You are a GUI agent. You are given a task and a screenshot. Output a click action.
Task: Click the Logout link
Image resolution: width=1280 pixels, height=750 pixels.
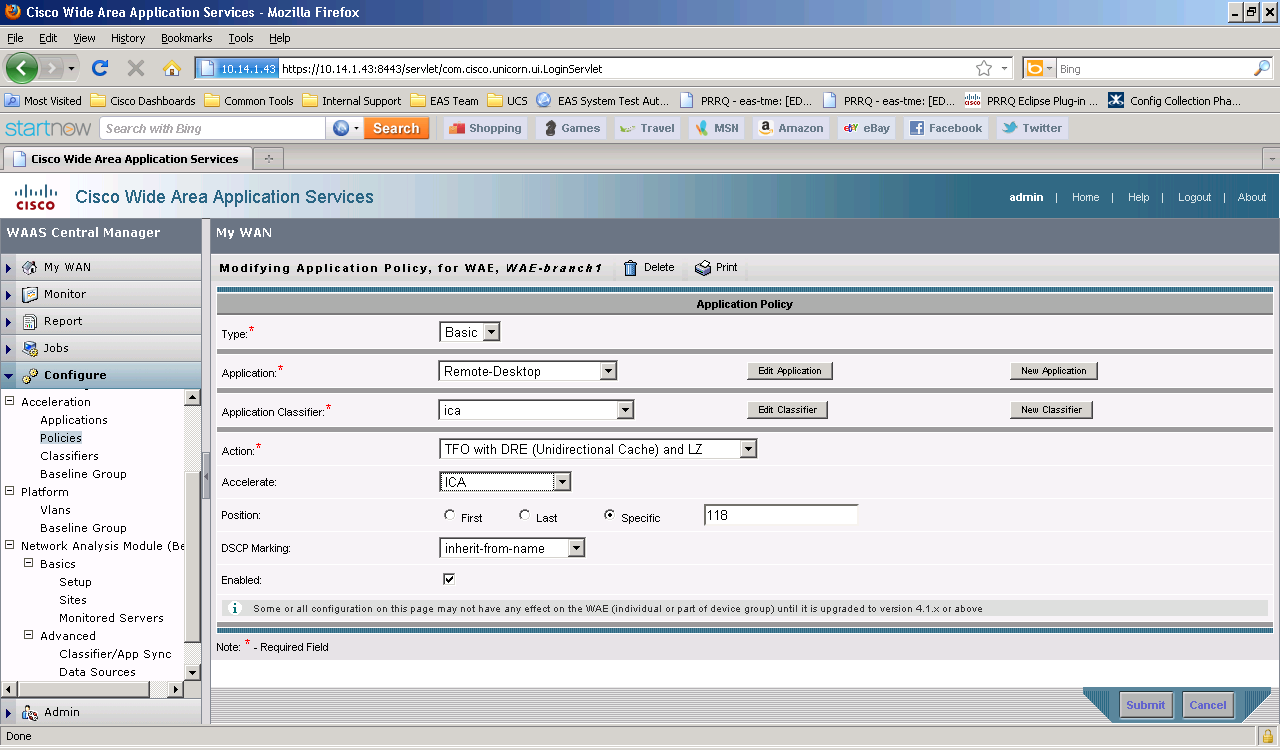click(x=1194, y=197)
